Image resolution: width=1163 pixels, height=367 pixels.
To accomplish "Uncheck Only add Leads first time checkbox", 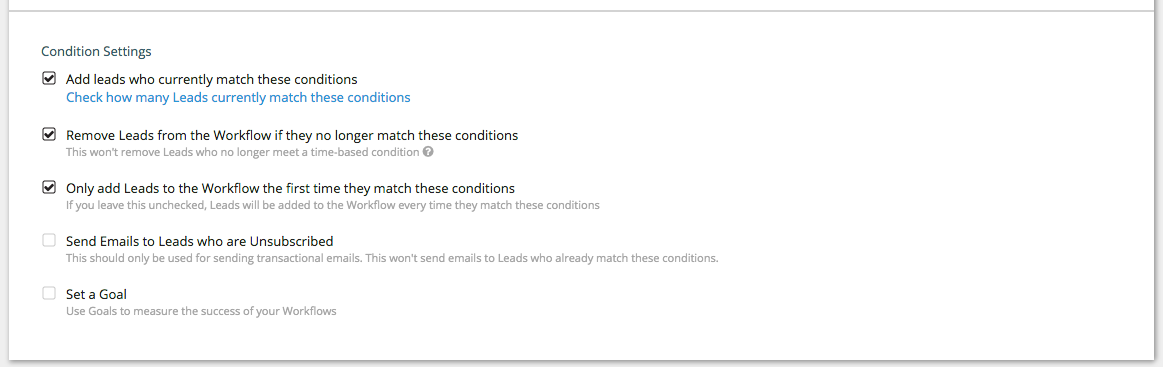I will pos(49,187).
